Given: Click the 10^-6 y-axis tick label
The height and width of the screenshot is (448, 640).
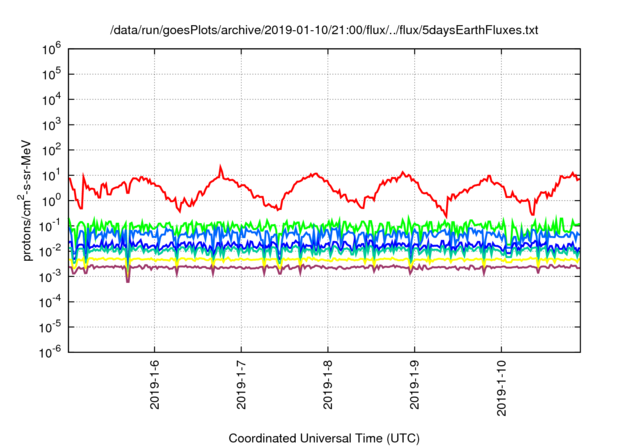Looking at the screenshot, I should [x=50, y=352].
